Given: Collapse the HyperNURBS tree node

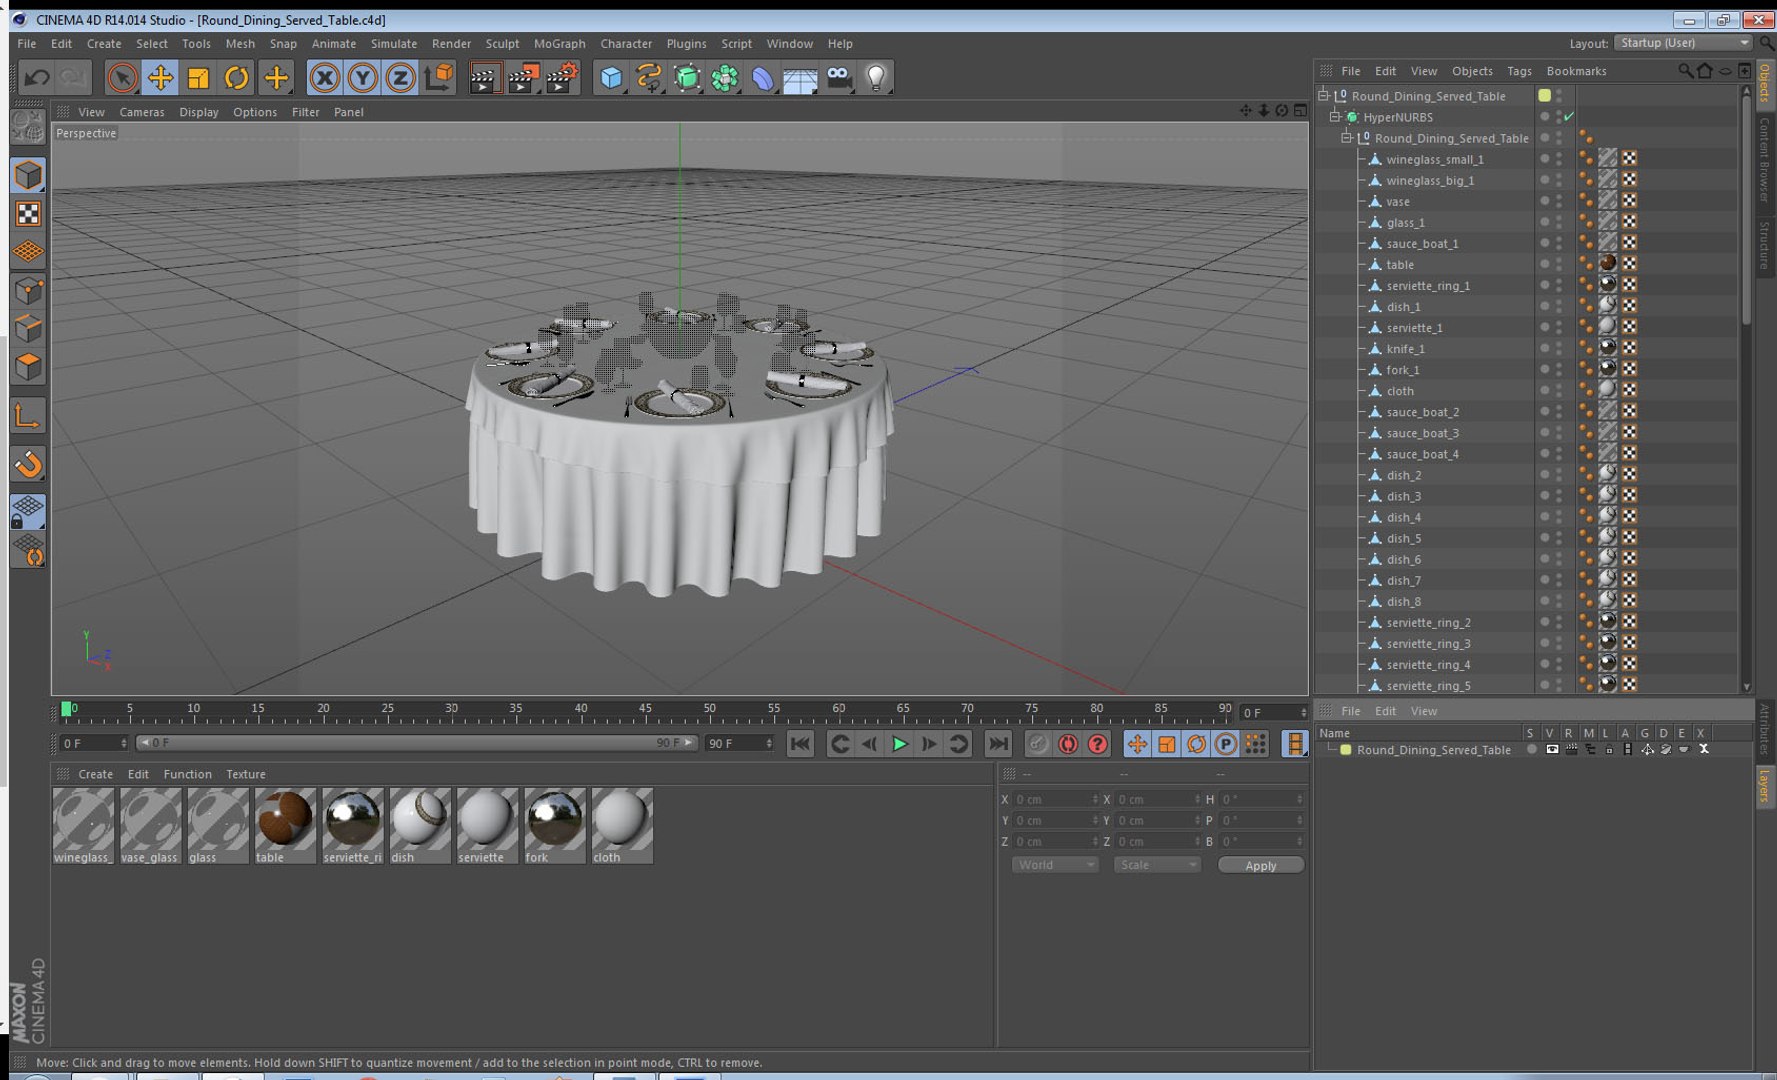Looking at the screenshot, I should point(1335,117).
